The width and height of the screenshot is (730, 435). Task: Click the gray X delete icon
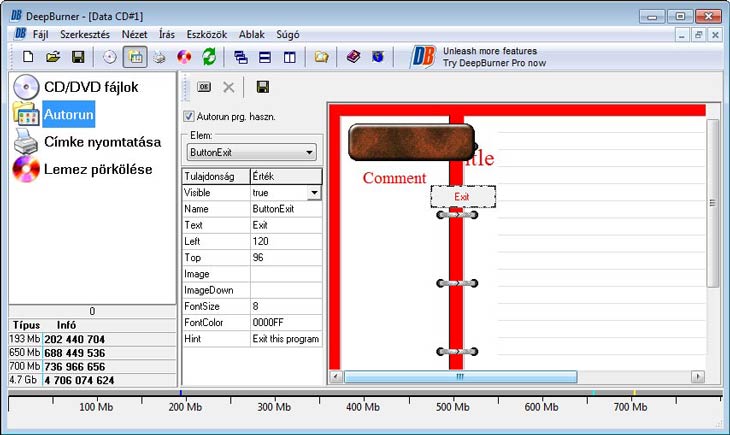coord(229,87)
